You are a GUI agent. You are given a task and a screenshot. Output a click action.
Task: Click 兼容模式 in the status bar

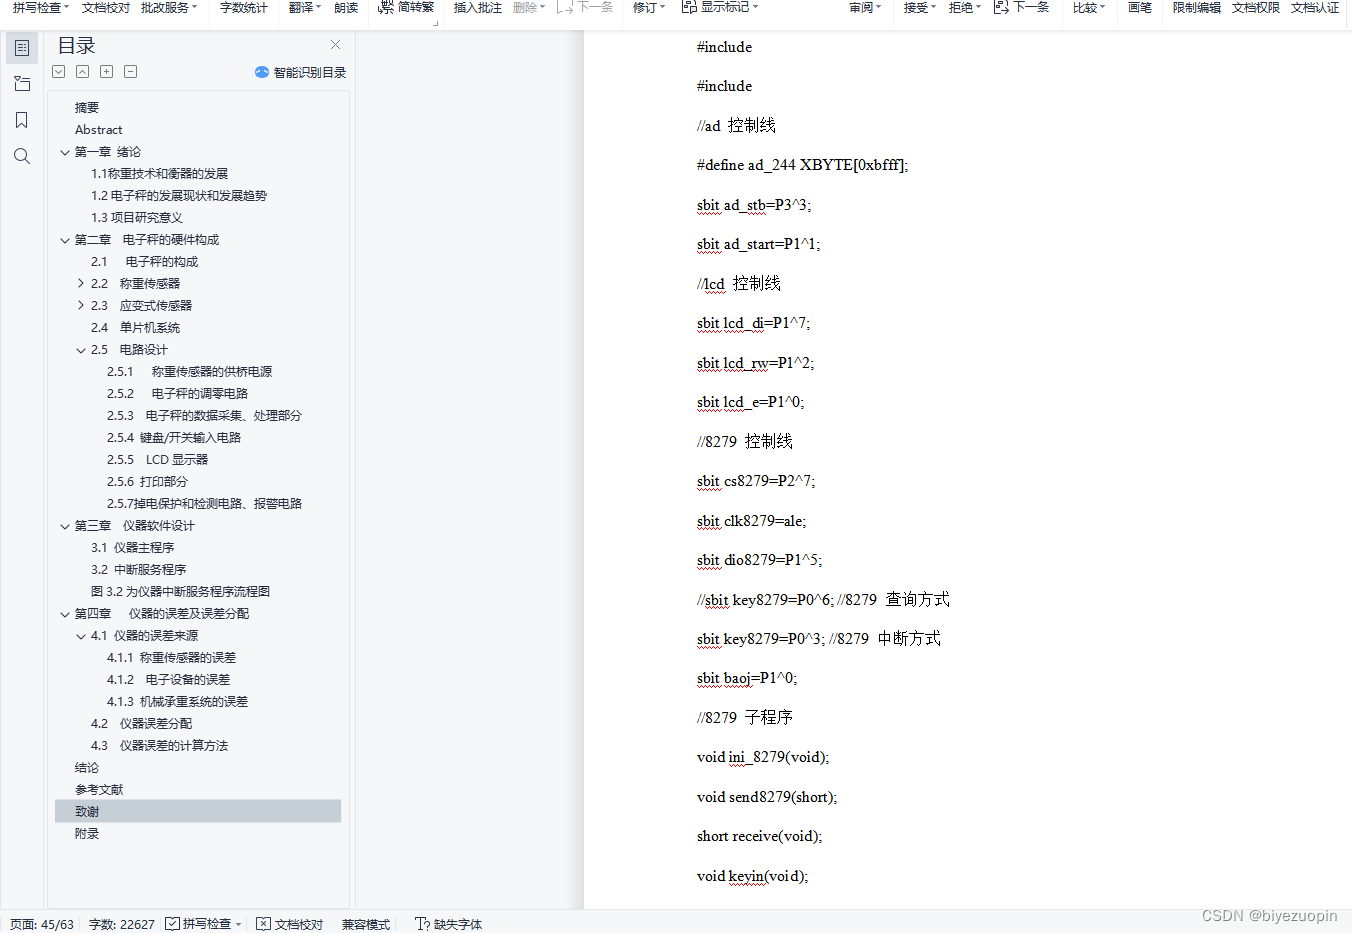[x=366, y=924]
